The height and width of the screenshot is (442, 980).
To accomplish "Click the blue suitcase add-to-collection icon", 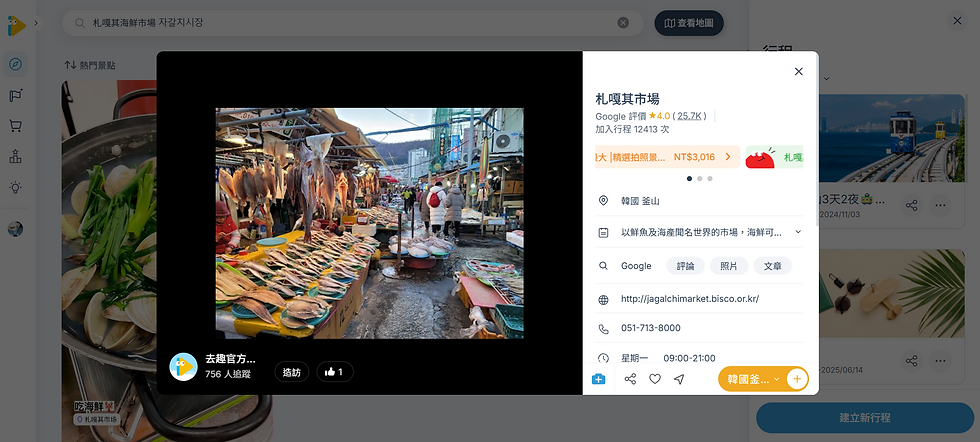I will [x=598, y=379].
